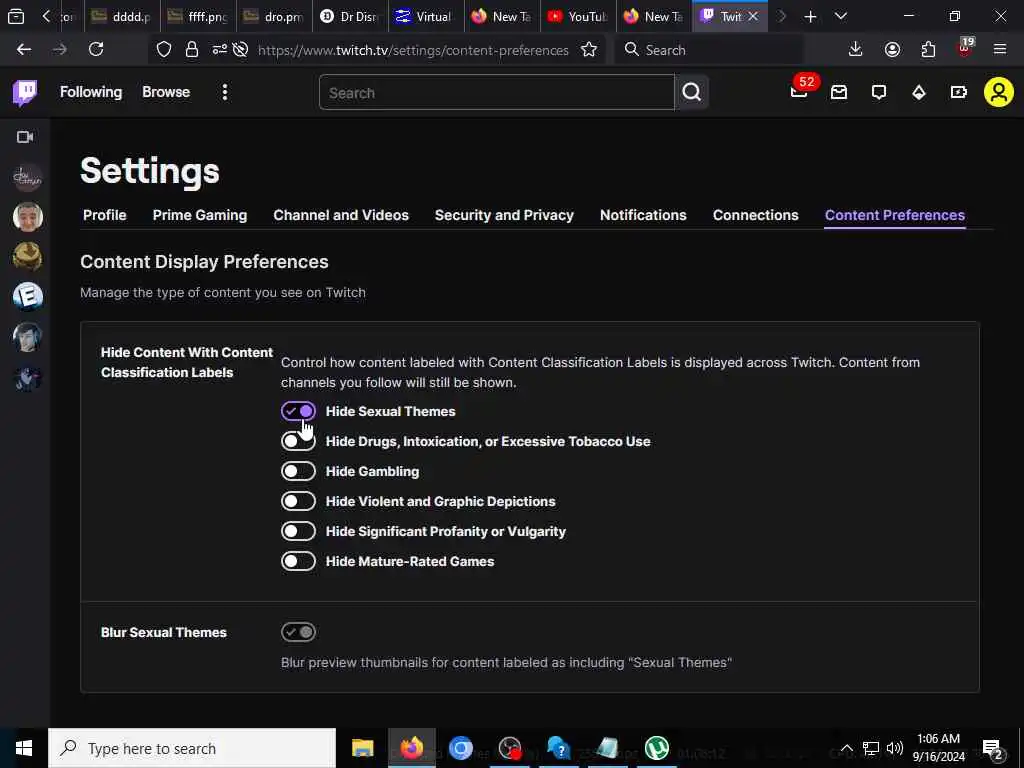The image size is (1024, 768).
Task: Open File Explorer from the taskbar
Action: coord(362,748)
